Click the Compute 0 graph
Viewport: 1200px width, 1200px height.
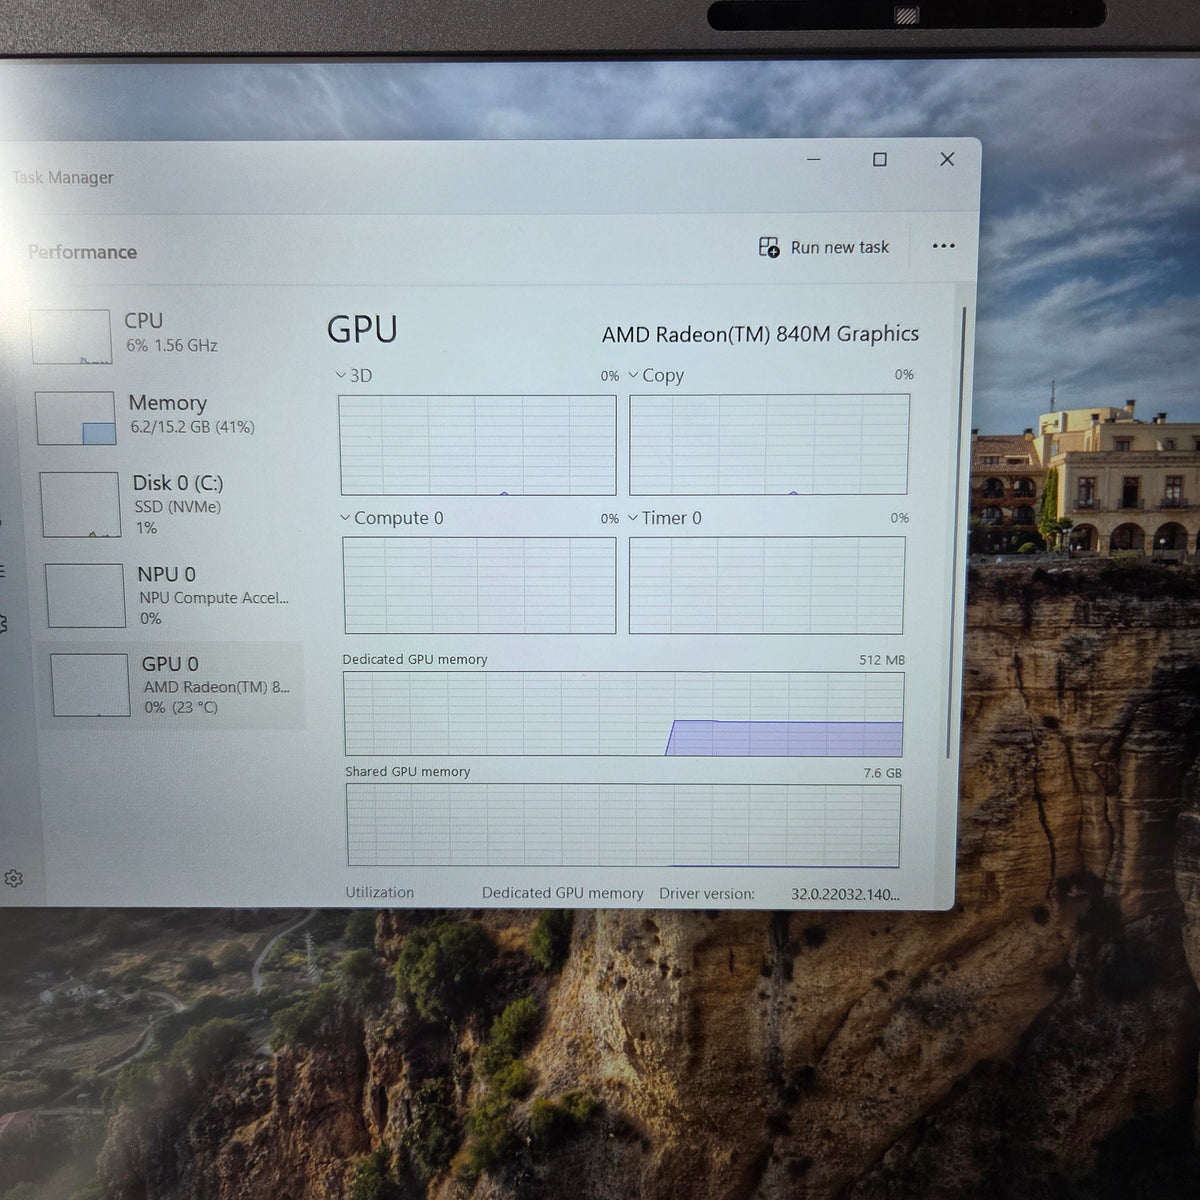(480, 586)
